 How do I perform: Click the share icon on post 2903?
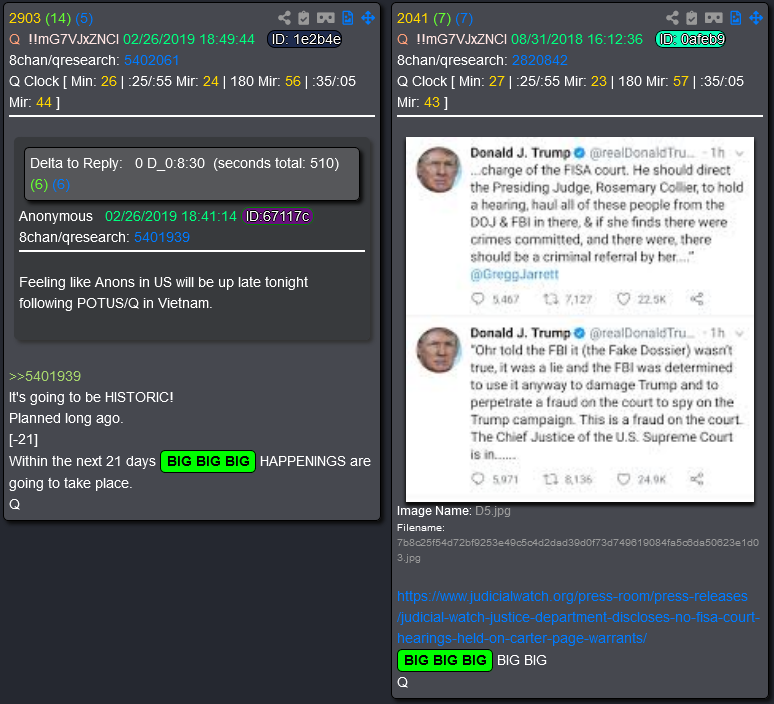[284, 18]
